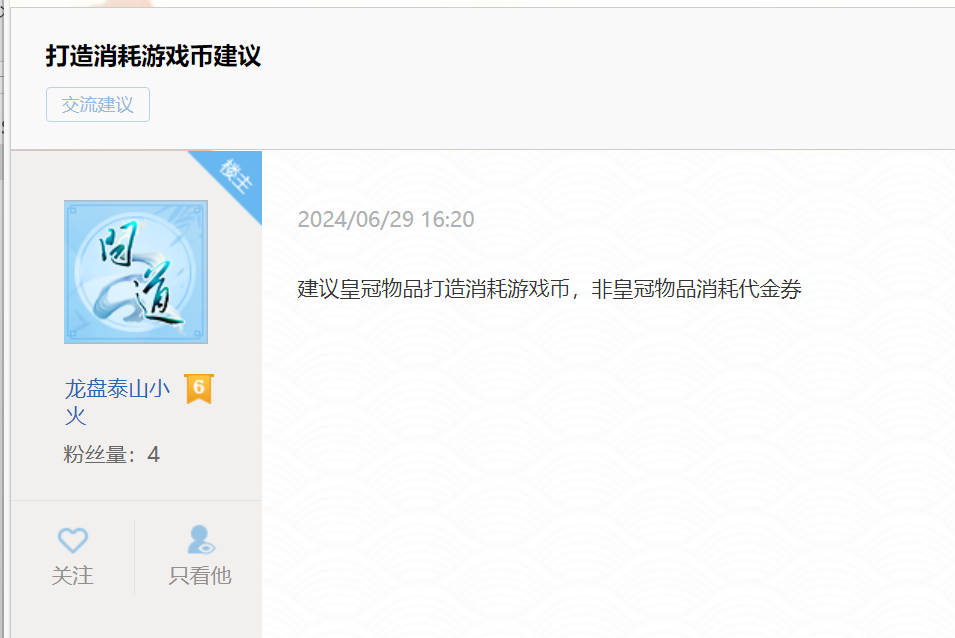Click the divider between 关注 and 只看他
Image resolution: width=955 pixels, height=638 pixels.
tap(135, 556)
